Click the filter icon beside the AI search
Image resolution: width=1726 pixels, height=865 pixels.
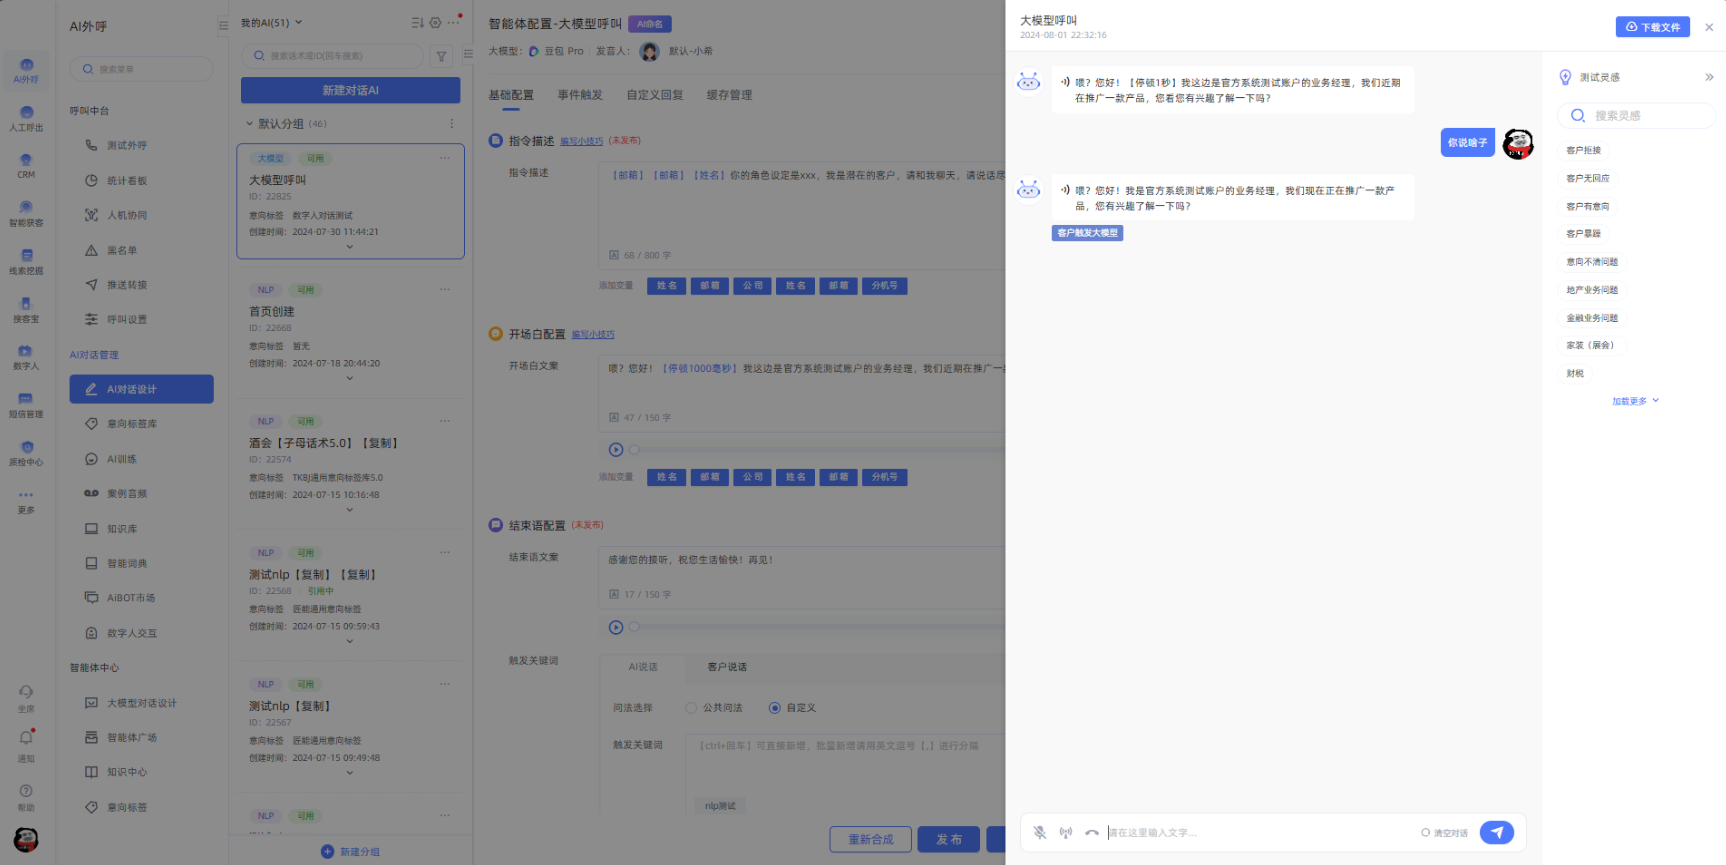point(441,57)
